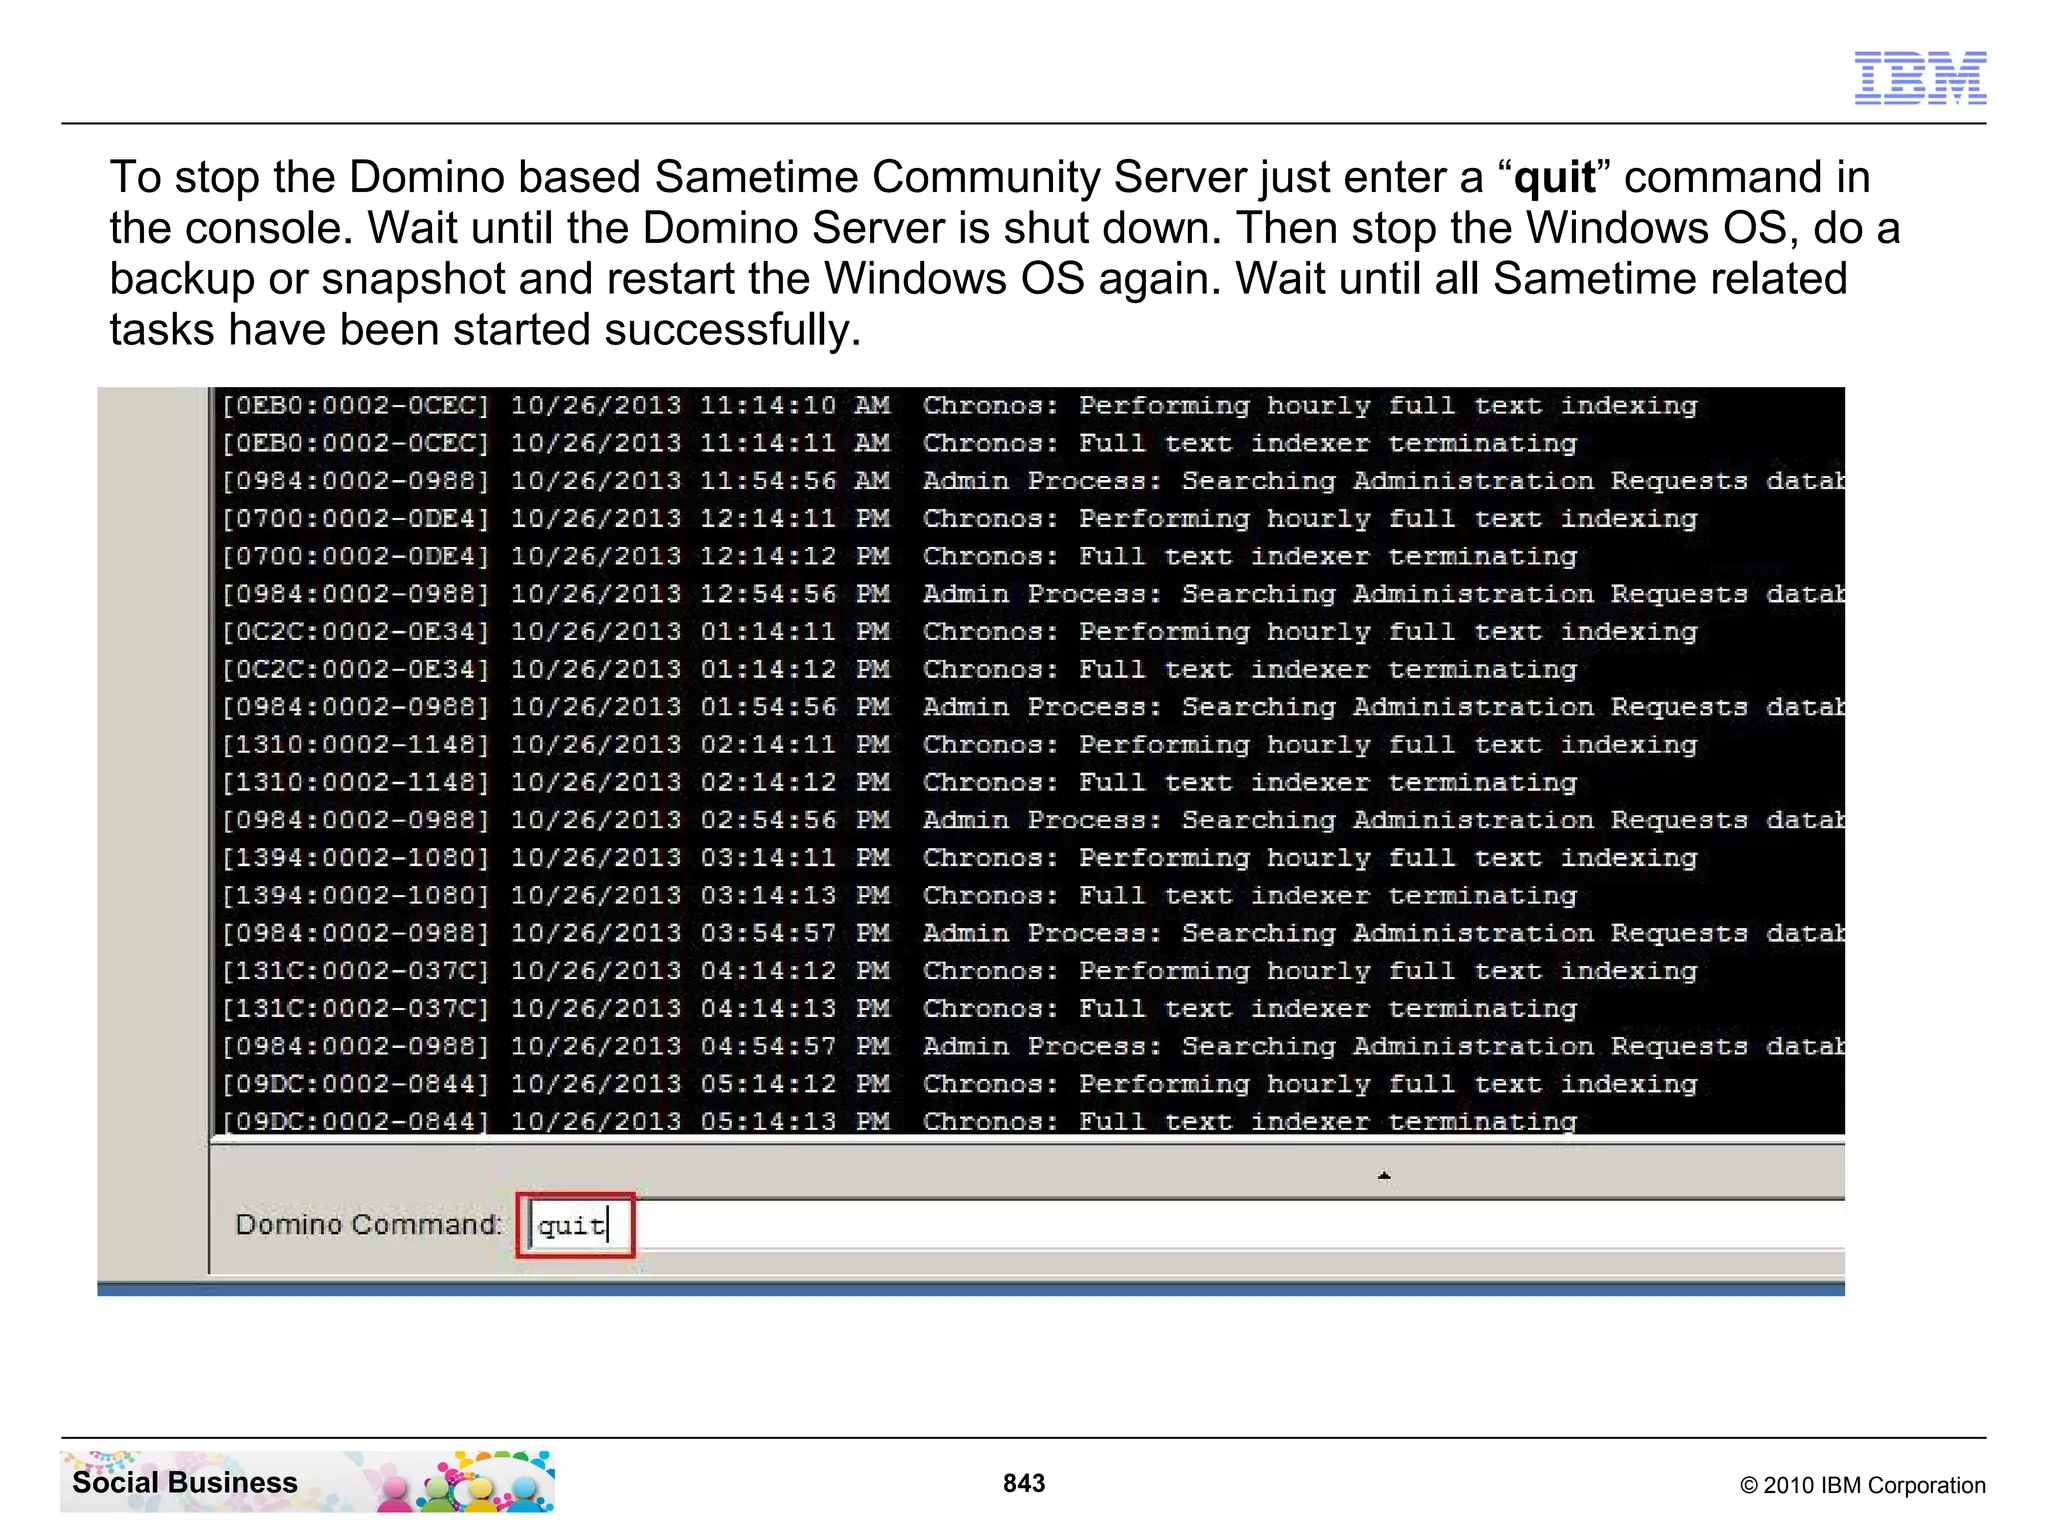The height and width of the screenshot is (1536, 2048).
Task: Select log line '[1310:0002-1148] 10/26/2013 02:14:12 PM'
Action: point(899,782)
